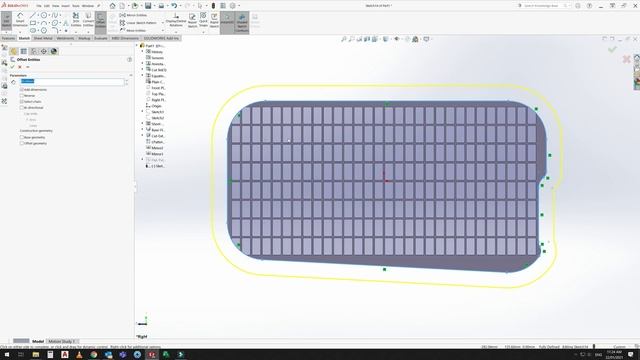Open the Linear Sketch Pattern dropdown arrow
640x360 pixels.
[162, 23]
